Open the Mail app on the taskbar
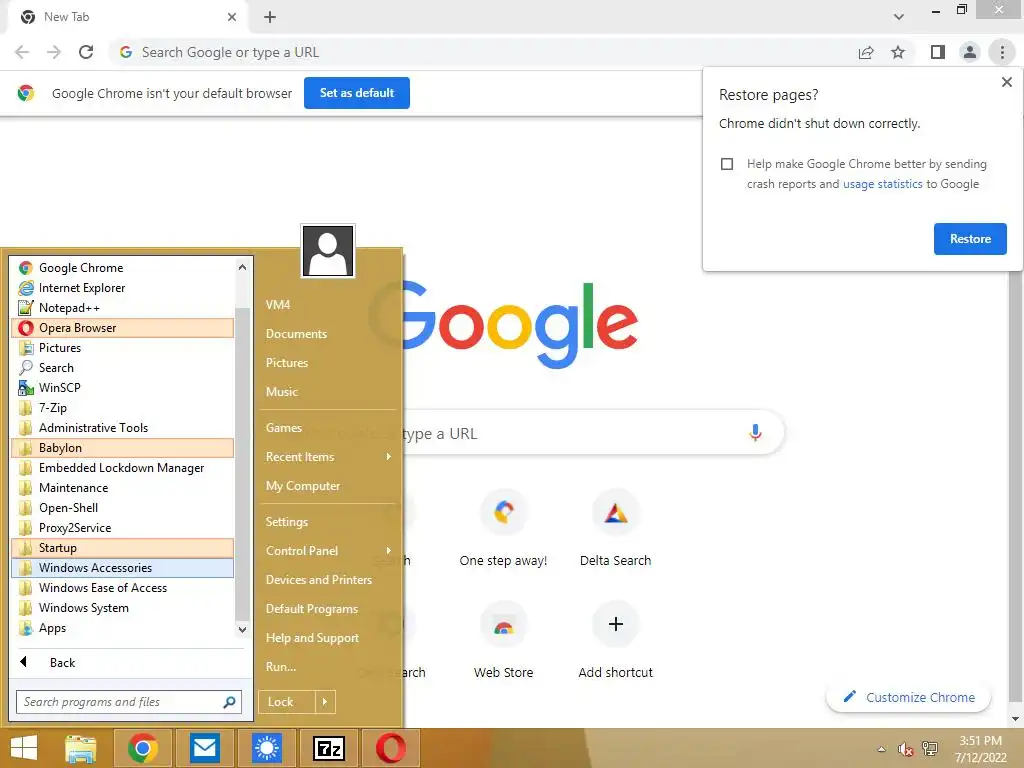1024x768 pixels. point(205,748)
